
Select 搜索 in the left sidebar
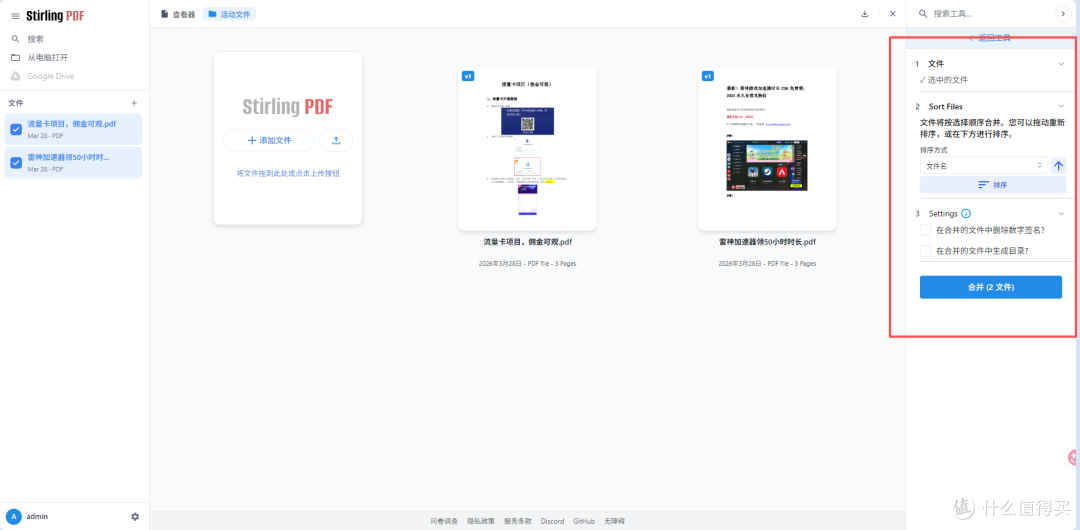36,39
